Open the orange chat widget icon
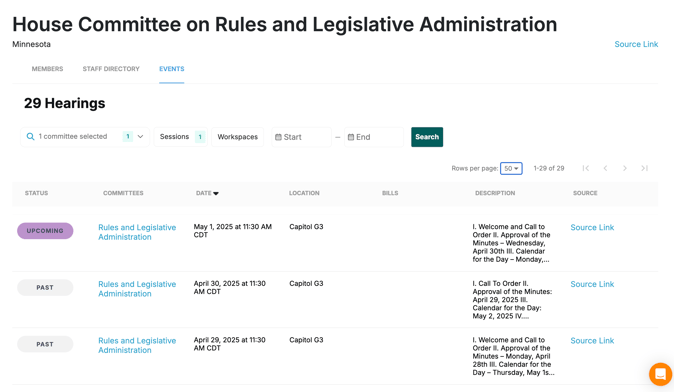674x392 pixels. pos(661,374)
